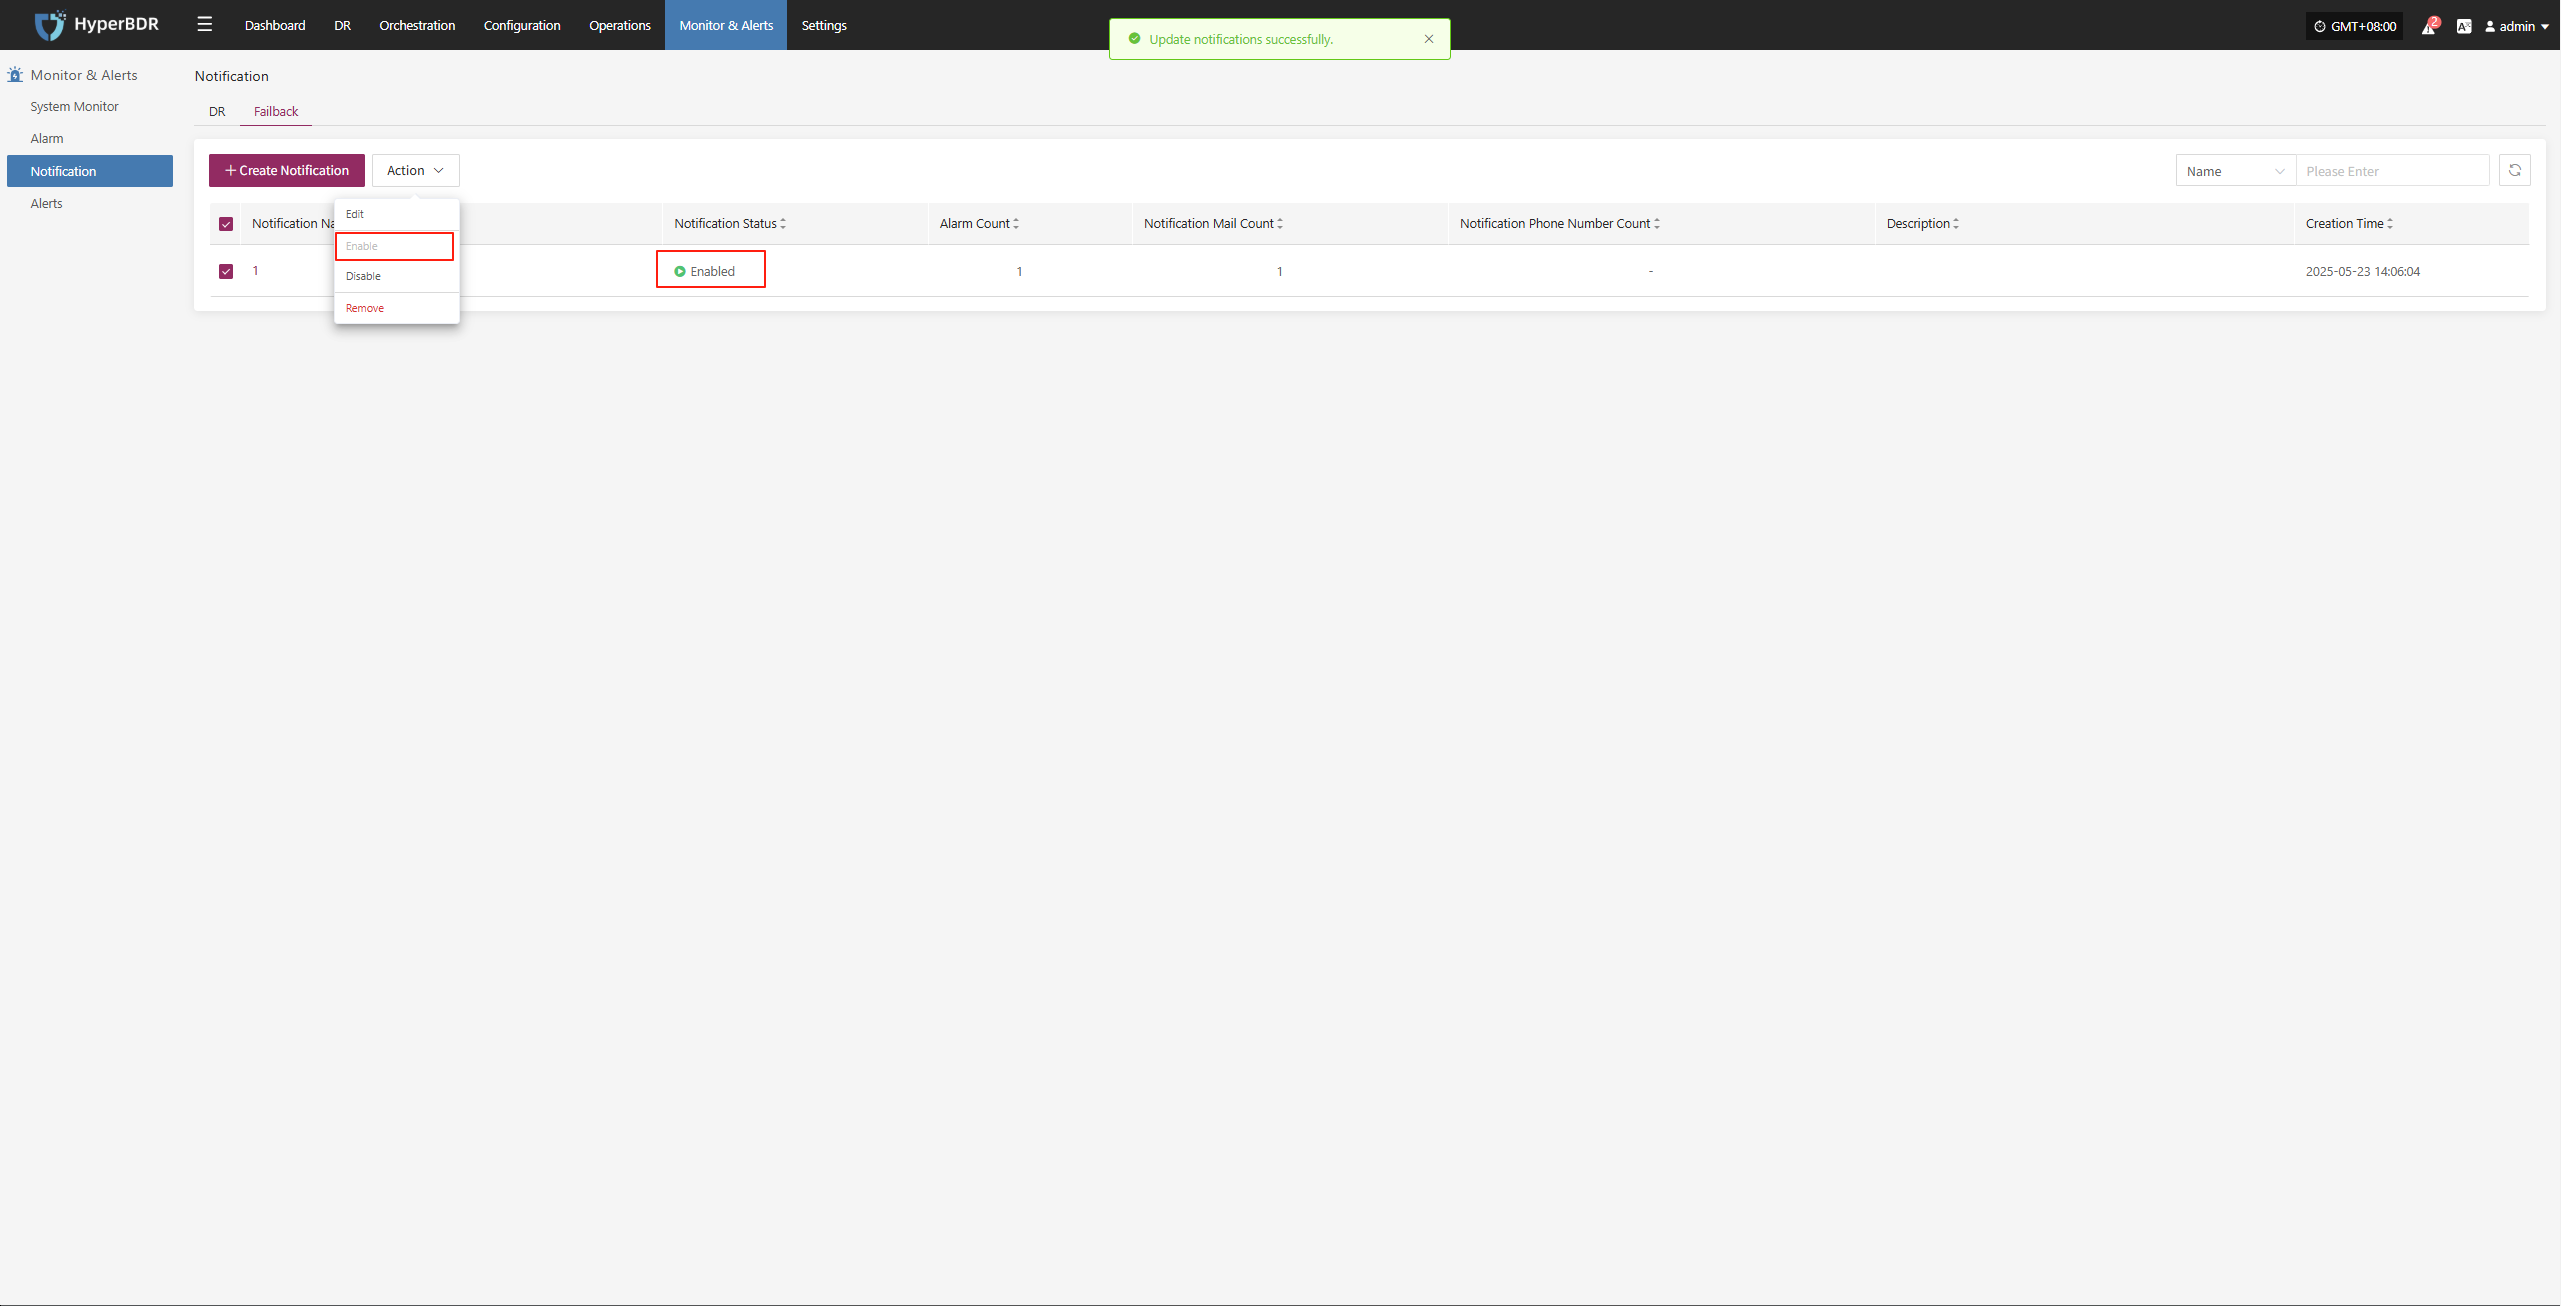Go to System Monitor in sidebar
2561x1306 pixels.
click(74, 106)
